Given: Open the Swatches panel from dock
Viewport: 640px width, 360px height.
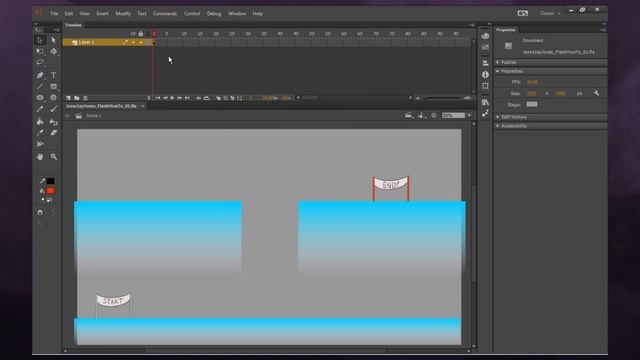Looking at the screenshot, I should 485,47.
